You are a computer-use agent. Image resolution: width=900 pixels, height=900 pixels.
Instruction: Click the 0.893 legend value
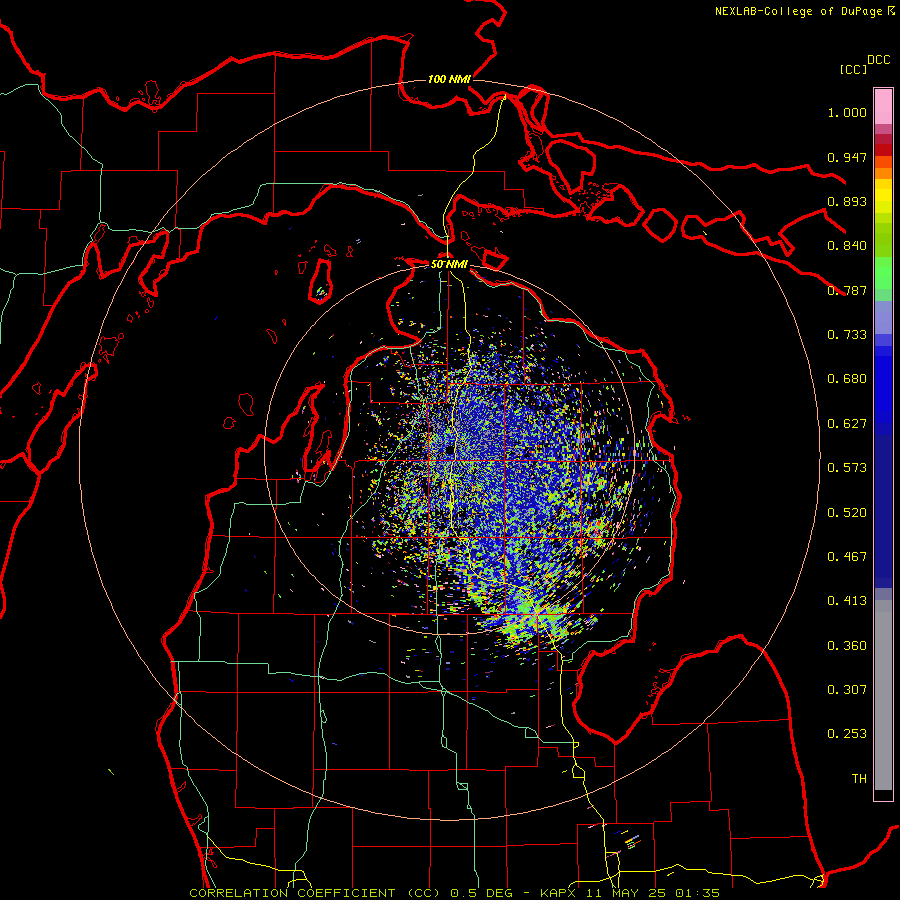(847, 201)
